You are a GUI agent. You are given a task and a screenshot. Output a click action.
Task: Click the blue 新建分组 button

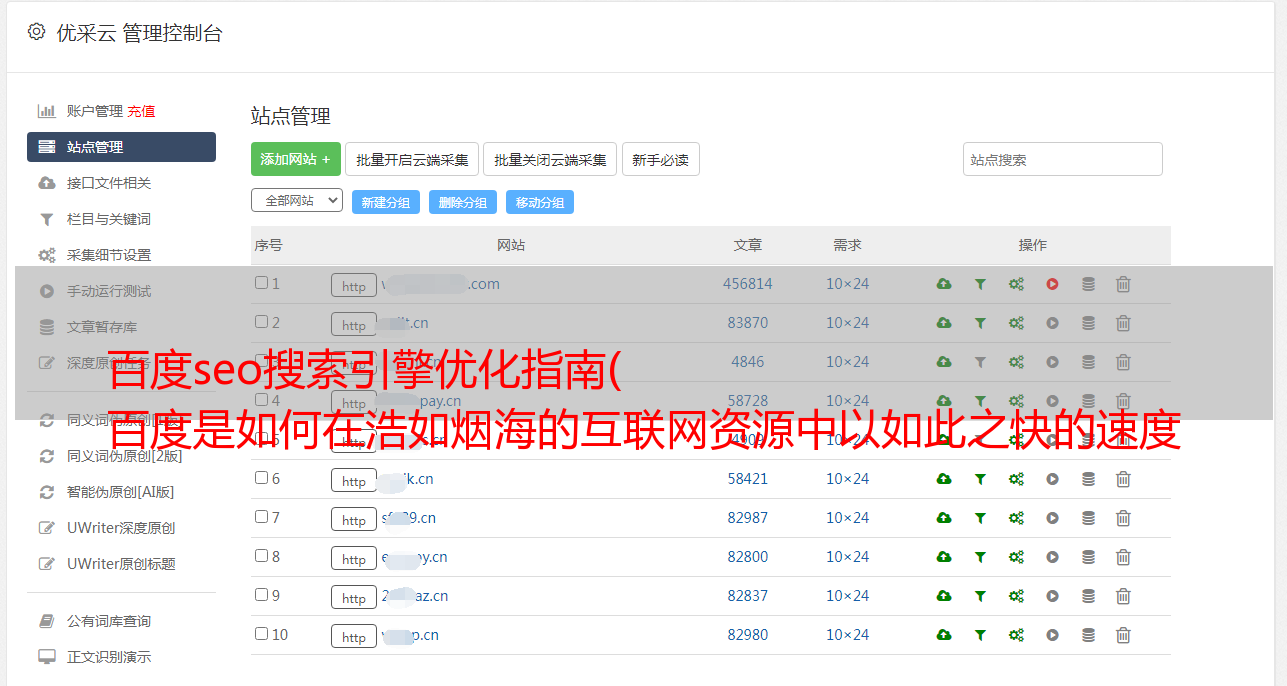tap(386, 202)
